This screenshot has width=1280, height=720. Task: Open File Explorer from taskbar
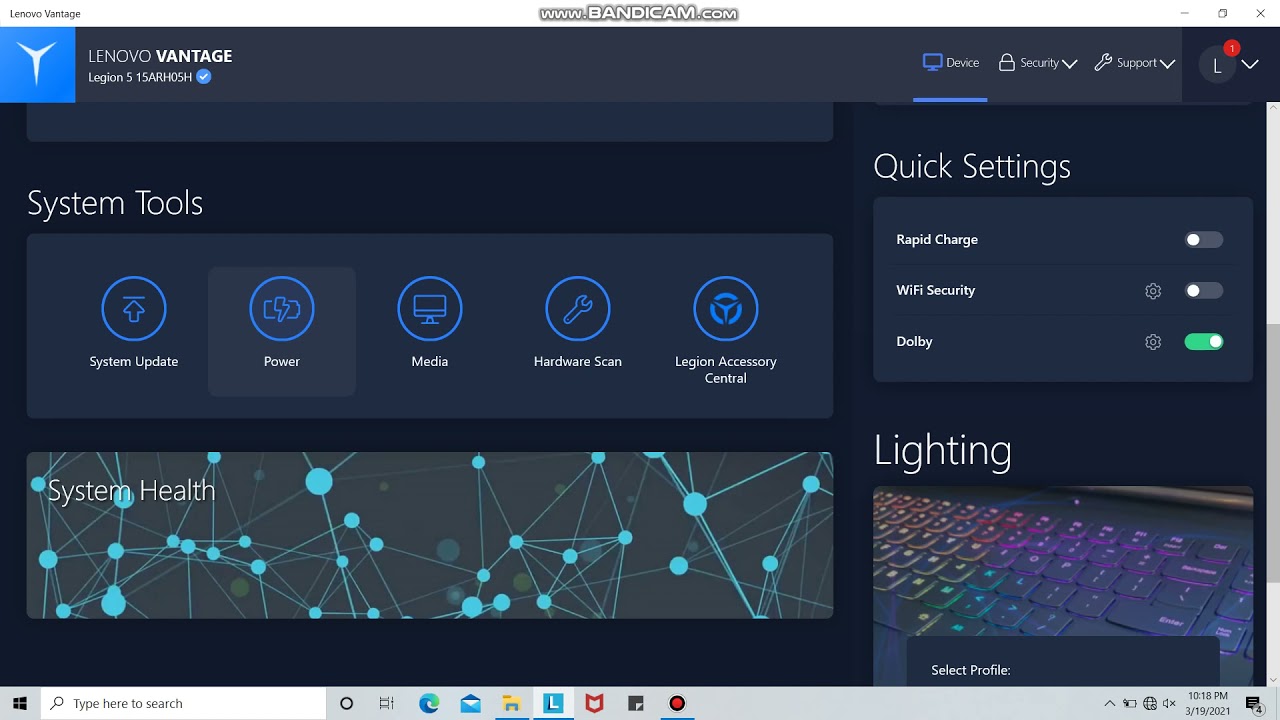(511, 704)
